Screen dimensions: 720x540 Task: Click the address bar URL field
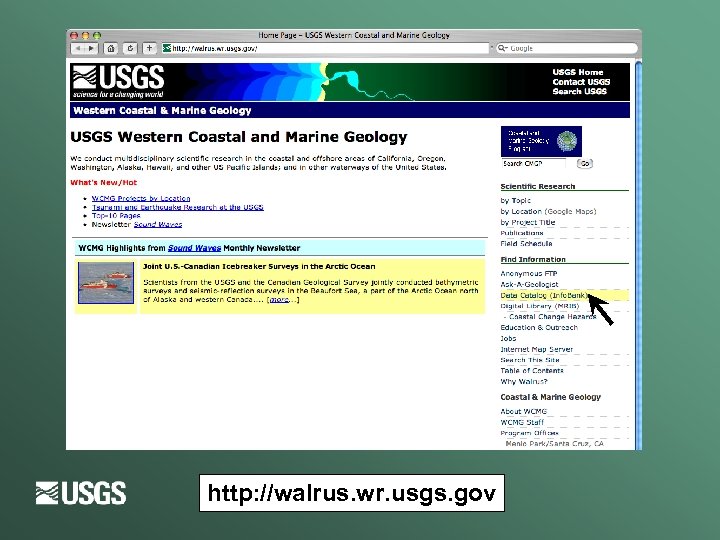tap(325, 48)
